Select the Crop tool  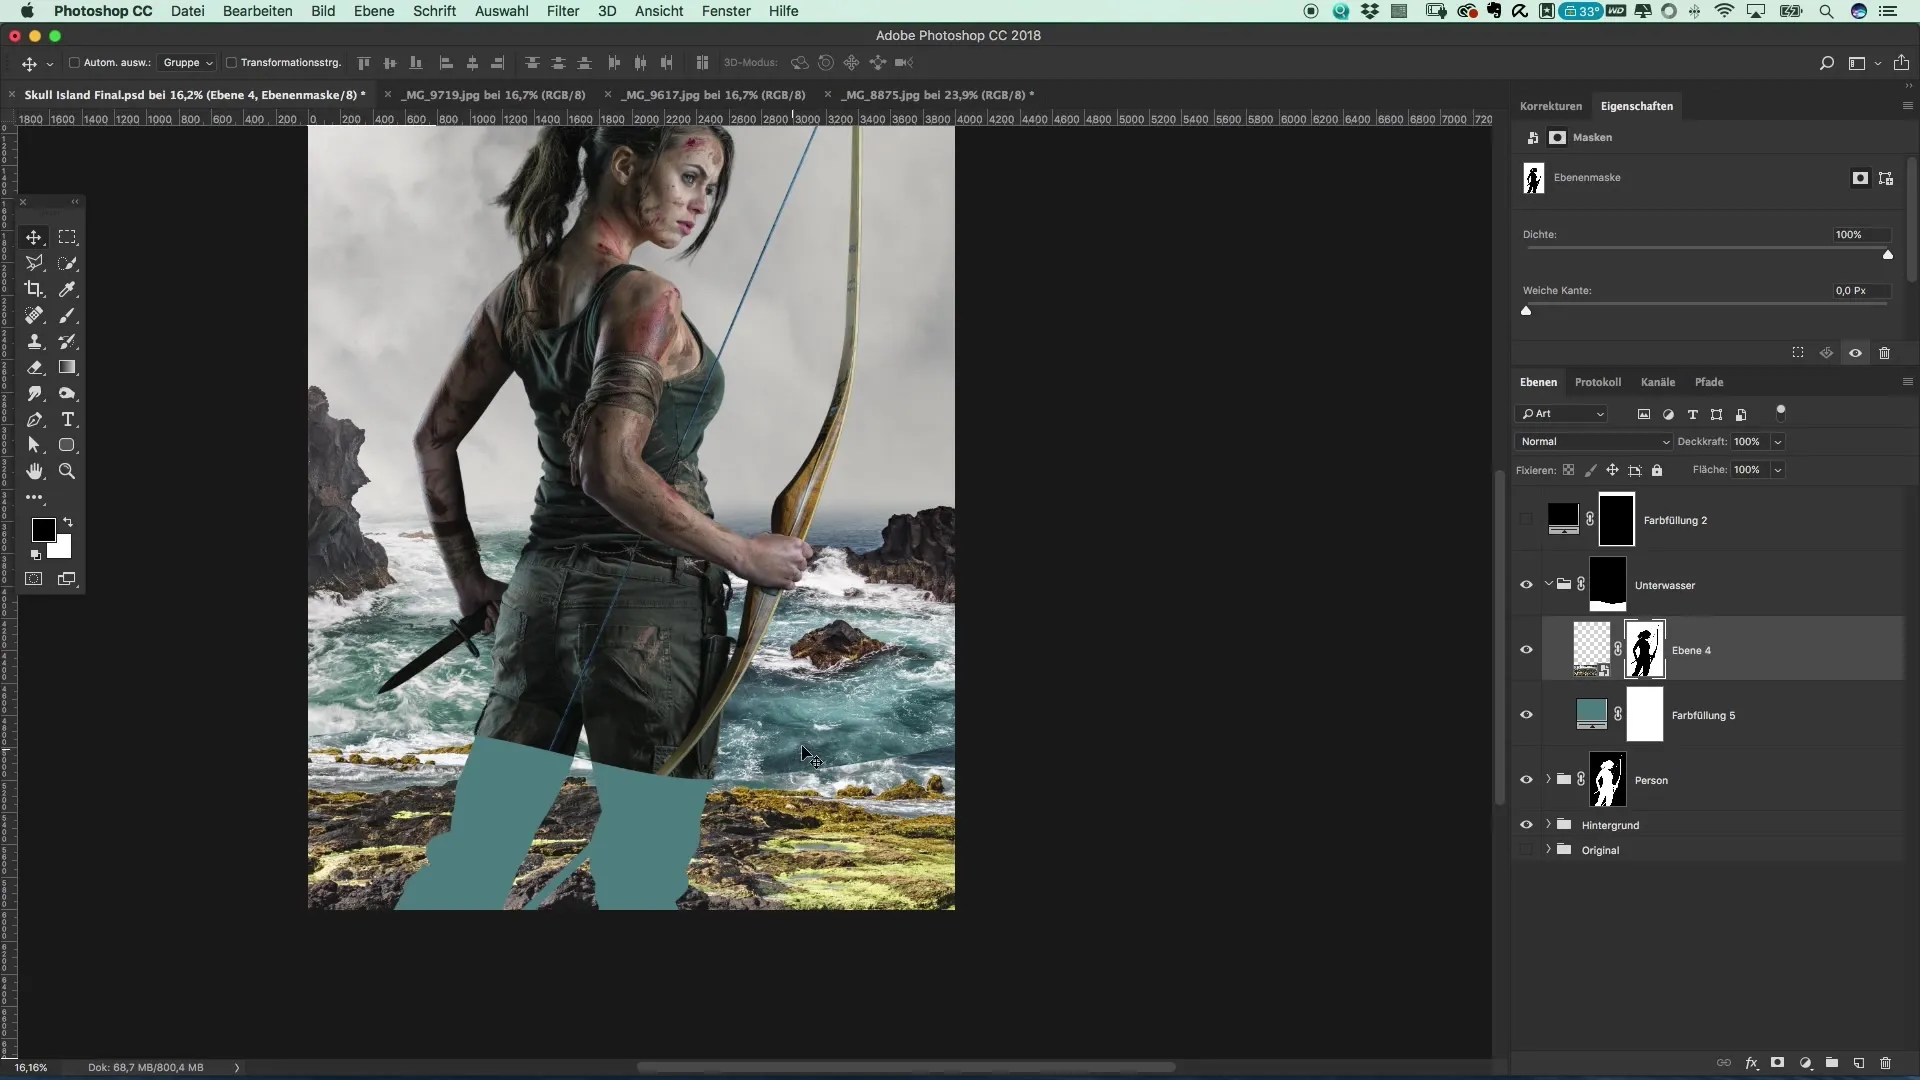34,289
